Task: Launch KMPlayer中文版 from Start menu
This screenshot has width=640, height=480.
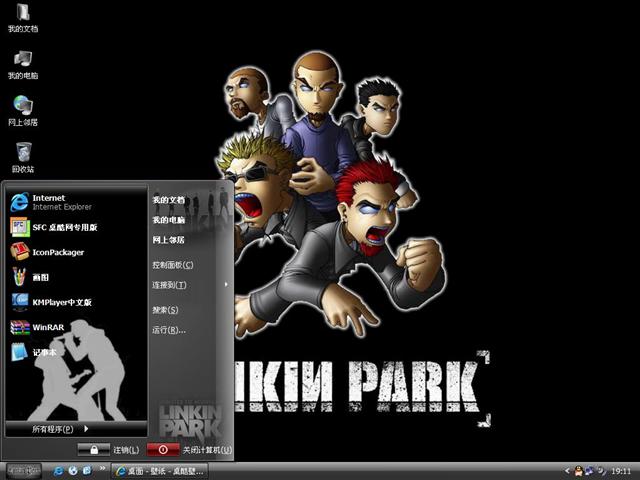Action: coord(76,302)
